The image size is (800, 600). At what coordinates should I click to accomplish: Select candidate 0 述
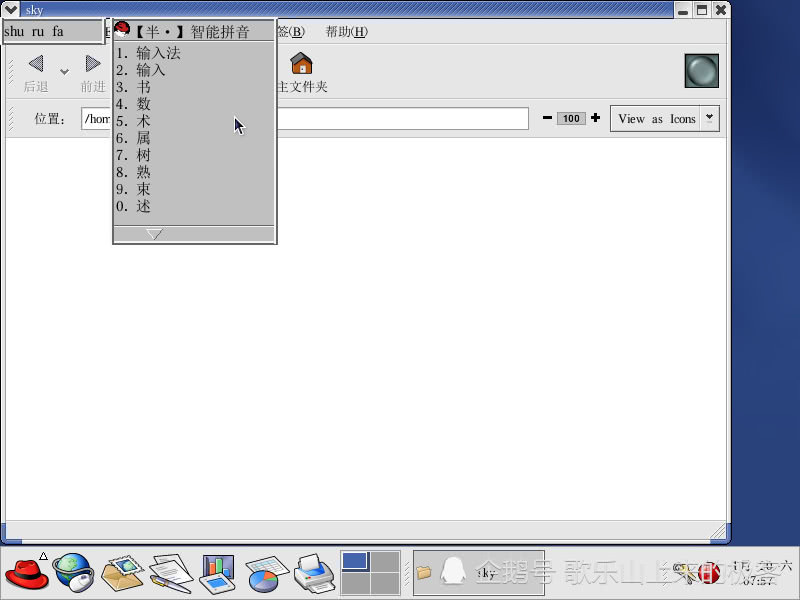133,206
